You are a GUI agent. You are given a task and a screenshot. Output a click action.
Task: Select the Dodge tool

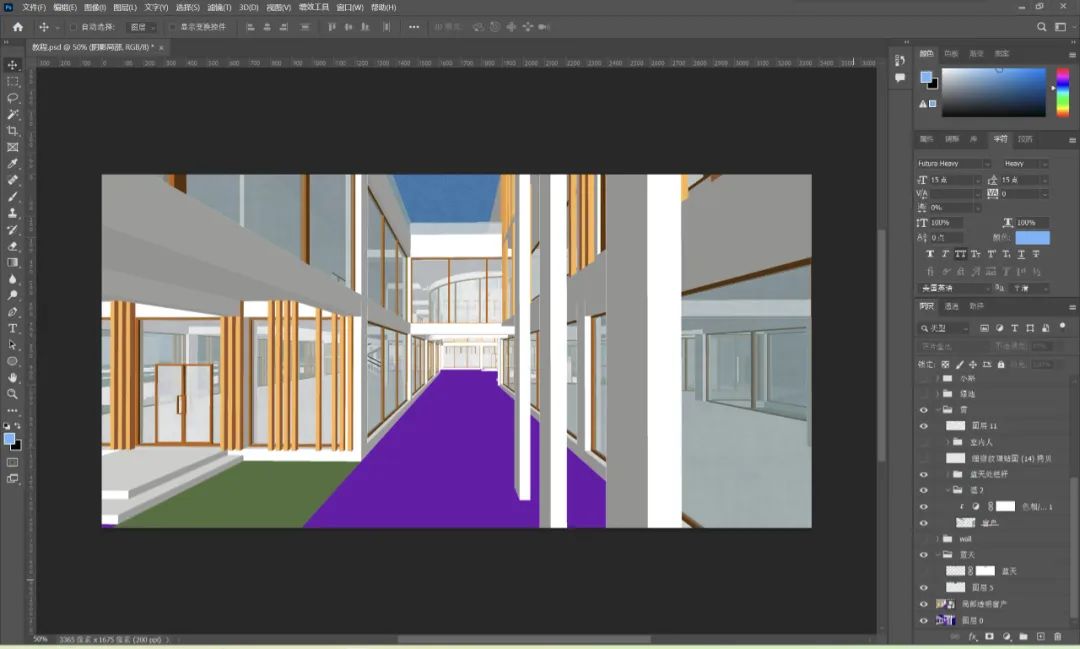pyautogui.click(x=12, y=296)
